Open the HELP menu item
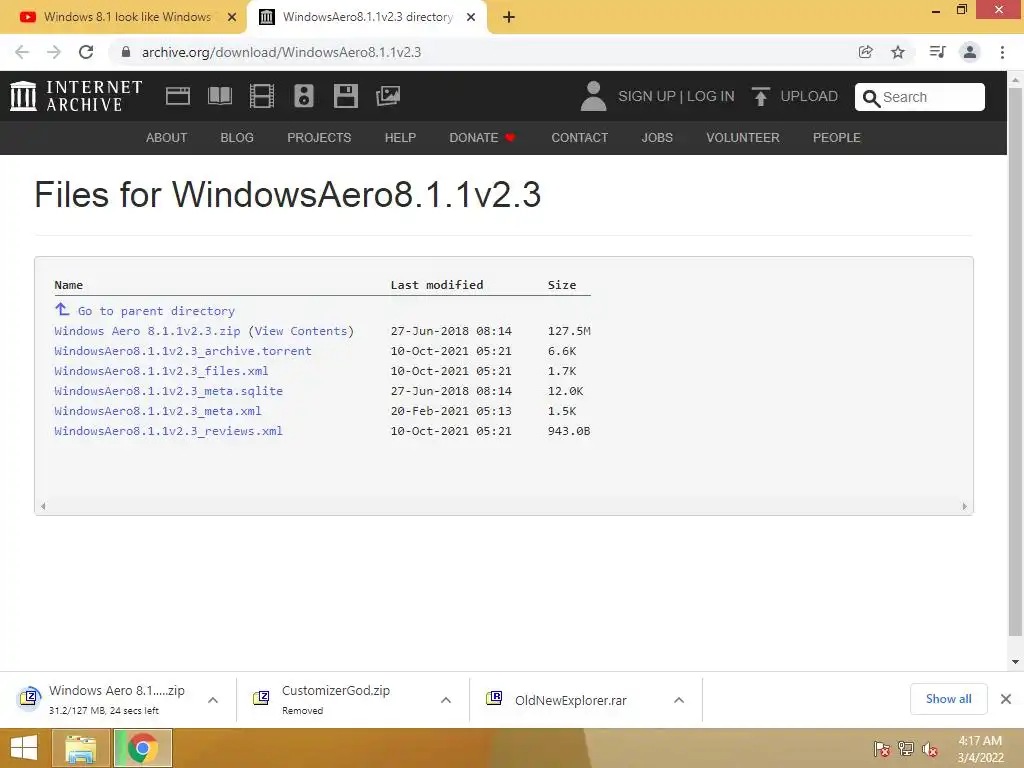 400,138
